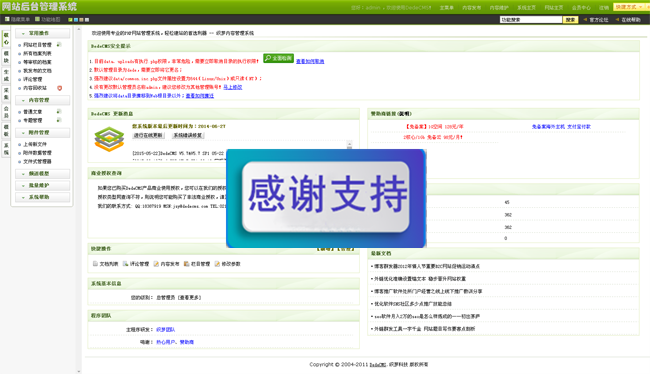Open the 查看如何迁移 link

tap(200, 96)
